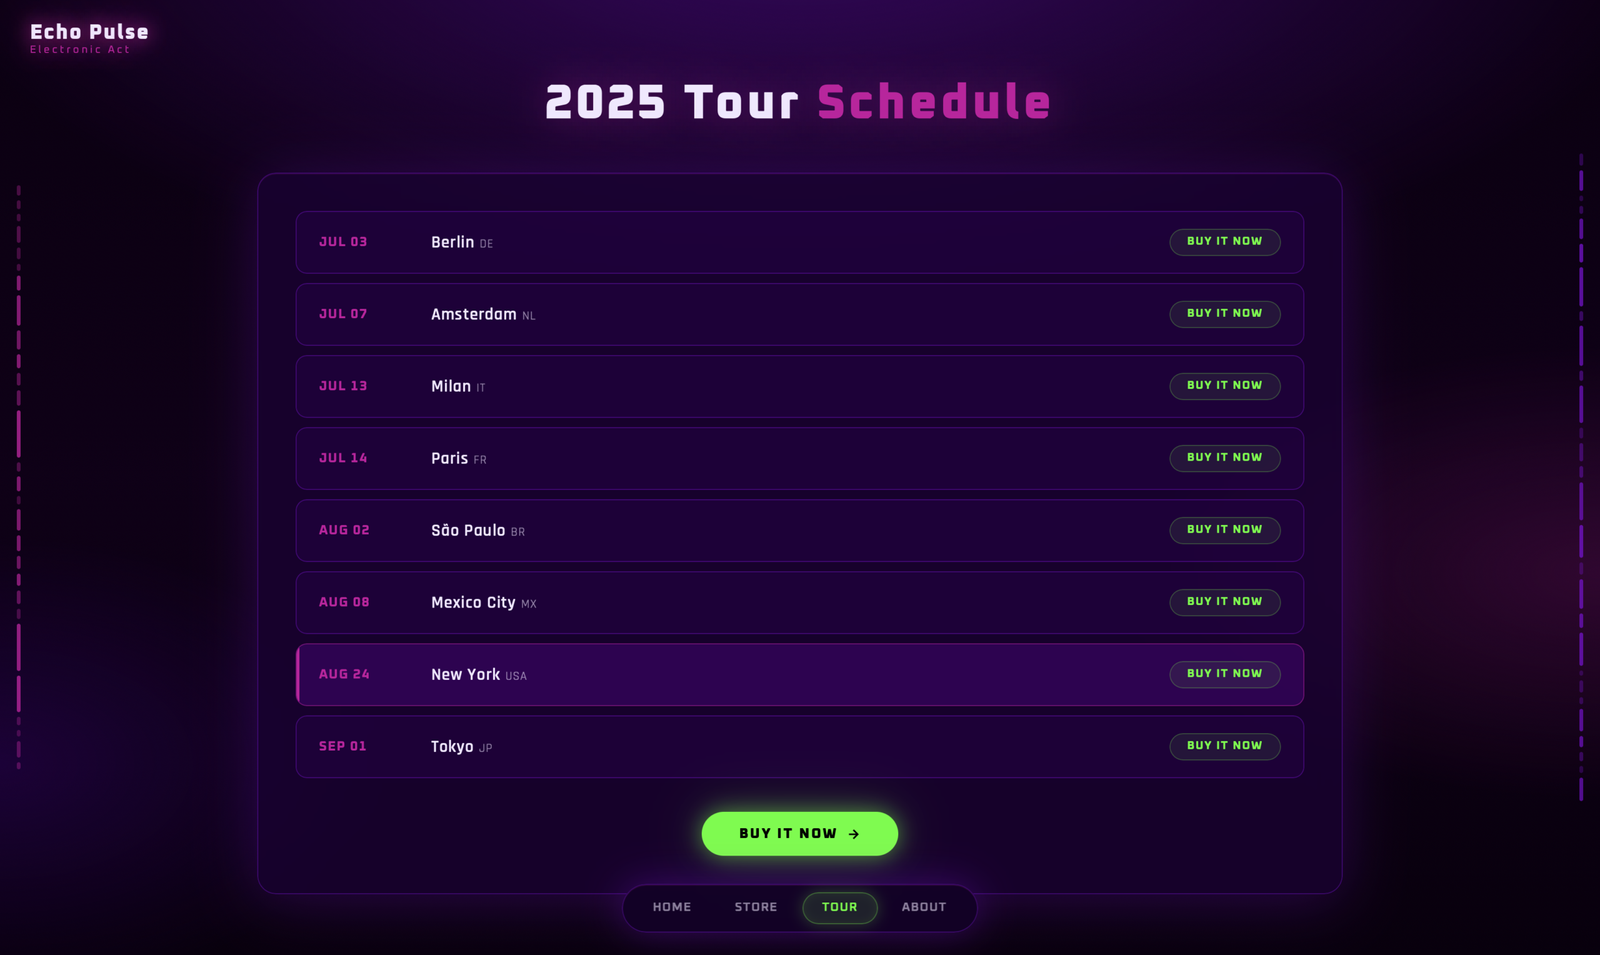This screenshot has width=1600, height=955.
Task: Click Buy It Now in Tokyo row
Action: coord(1224,746)
